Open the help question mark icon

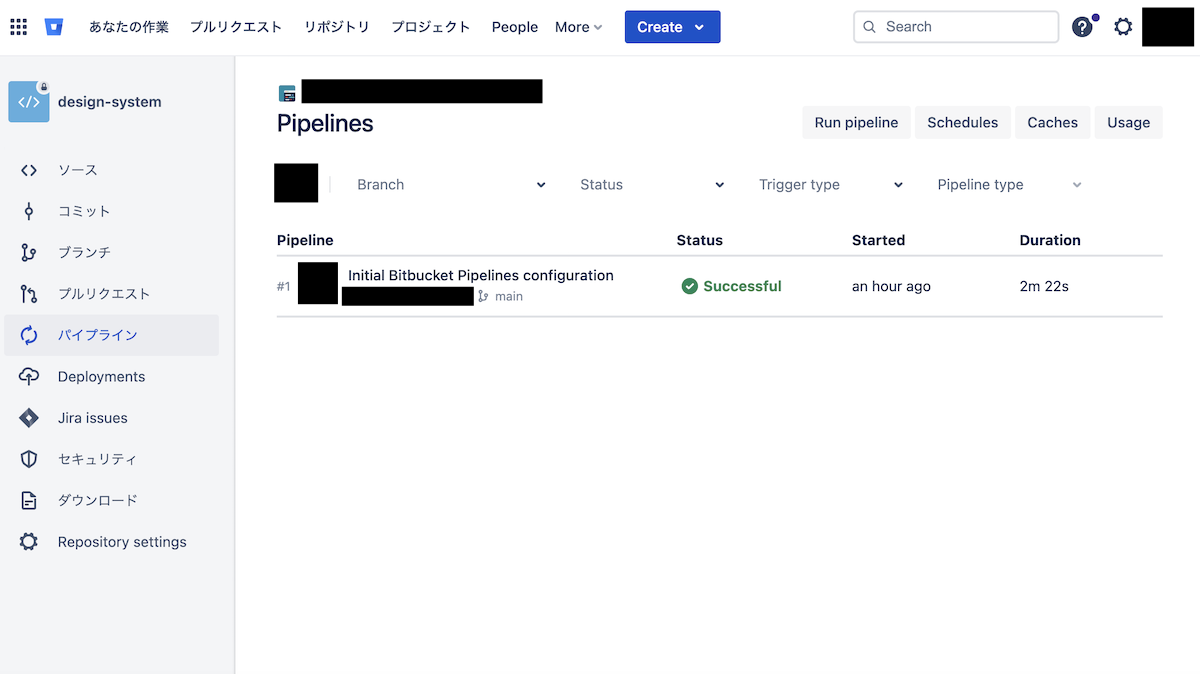pyautogui.click(x=1082, y=27)
